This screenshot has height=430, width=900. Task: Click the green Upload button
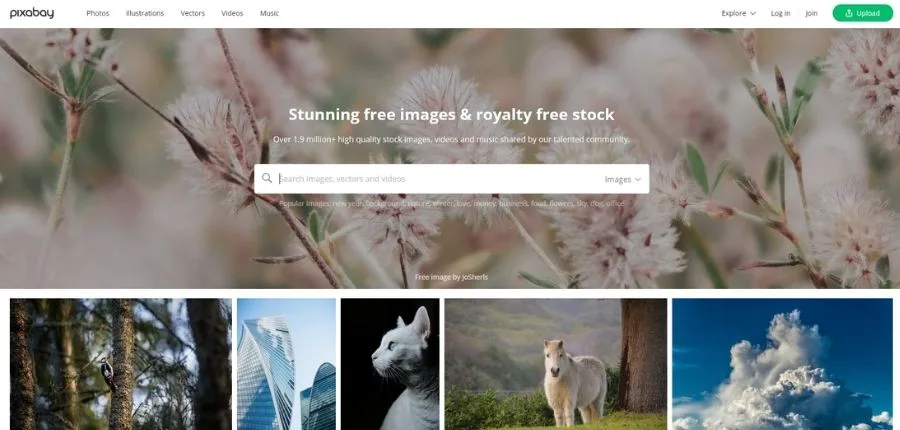tap(863, 13)
